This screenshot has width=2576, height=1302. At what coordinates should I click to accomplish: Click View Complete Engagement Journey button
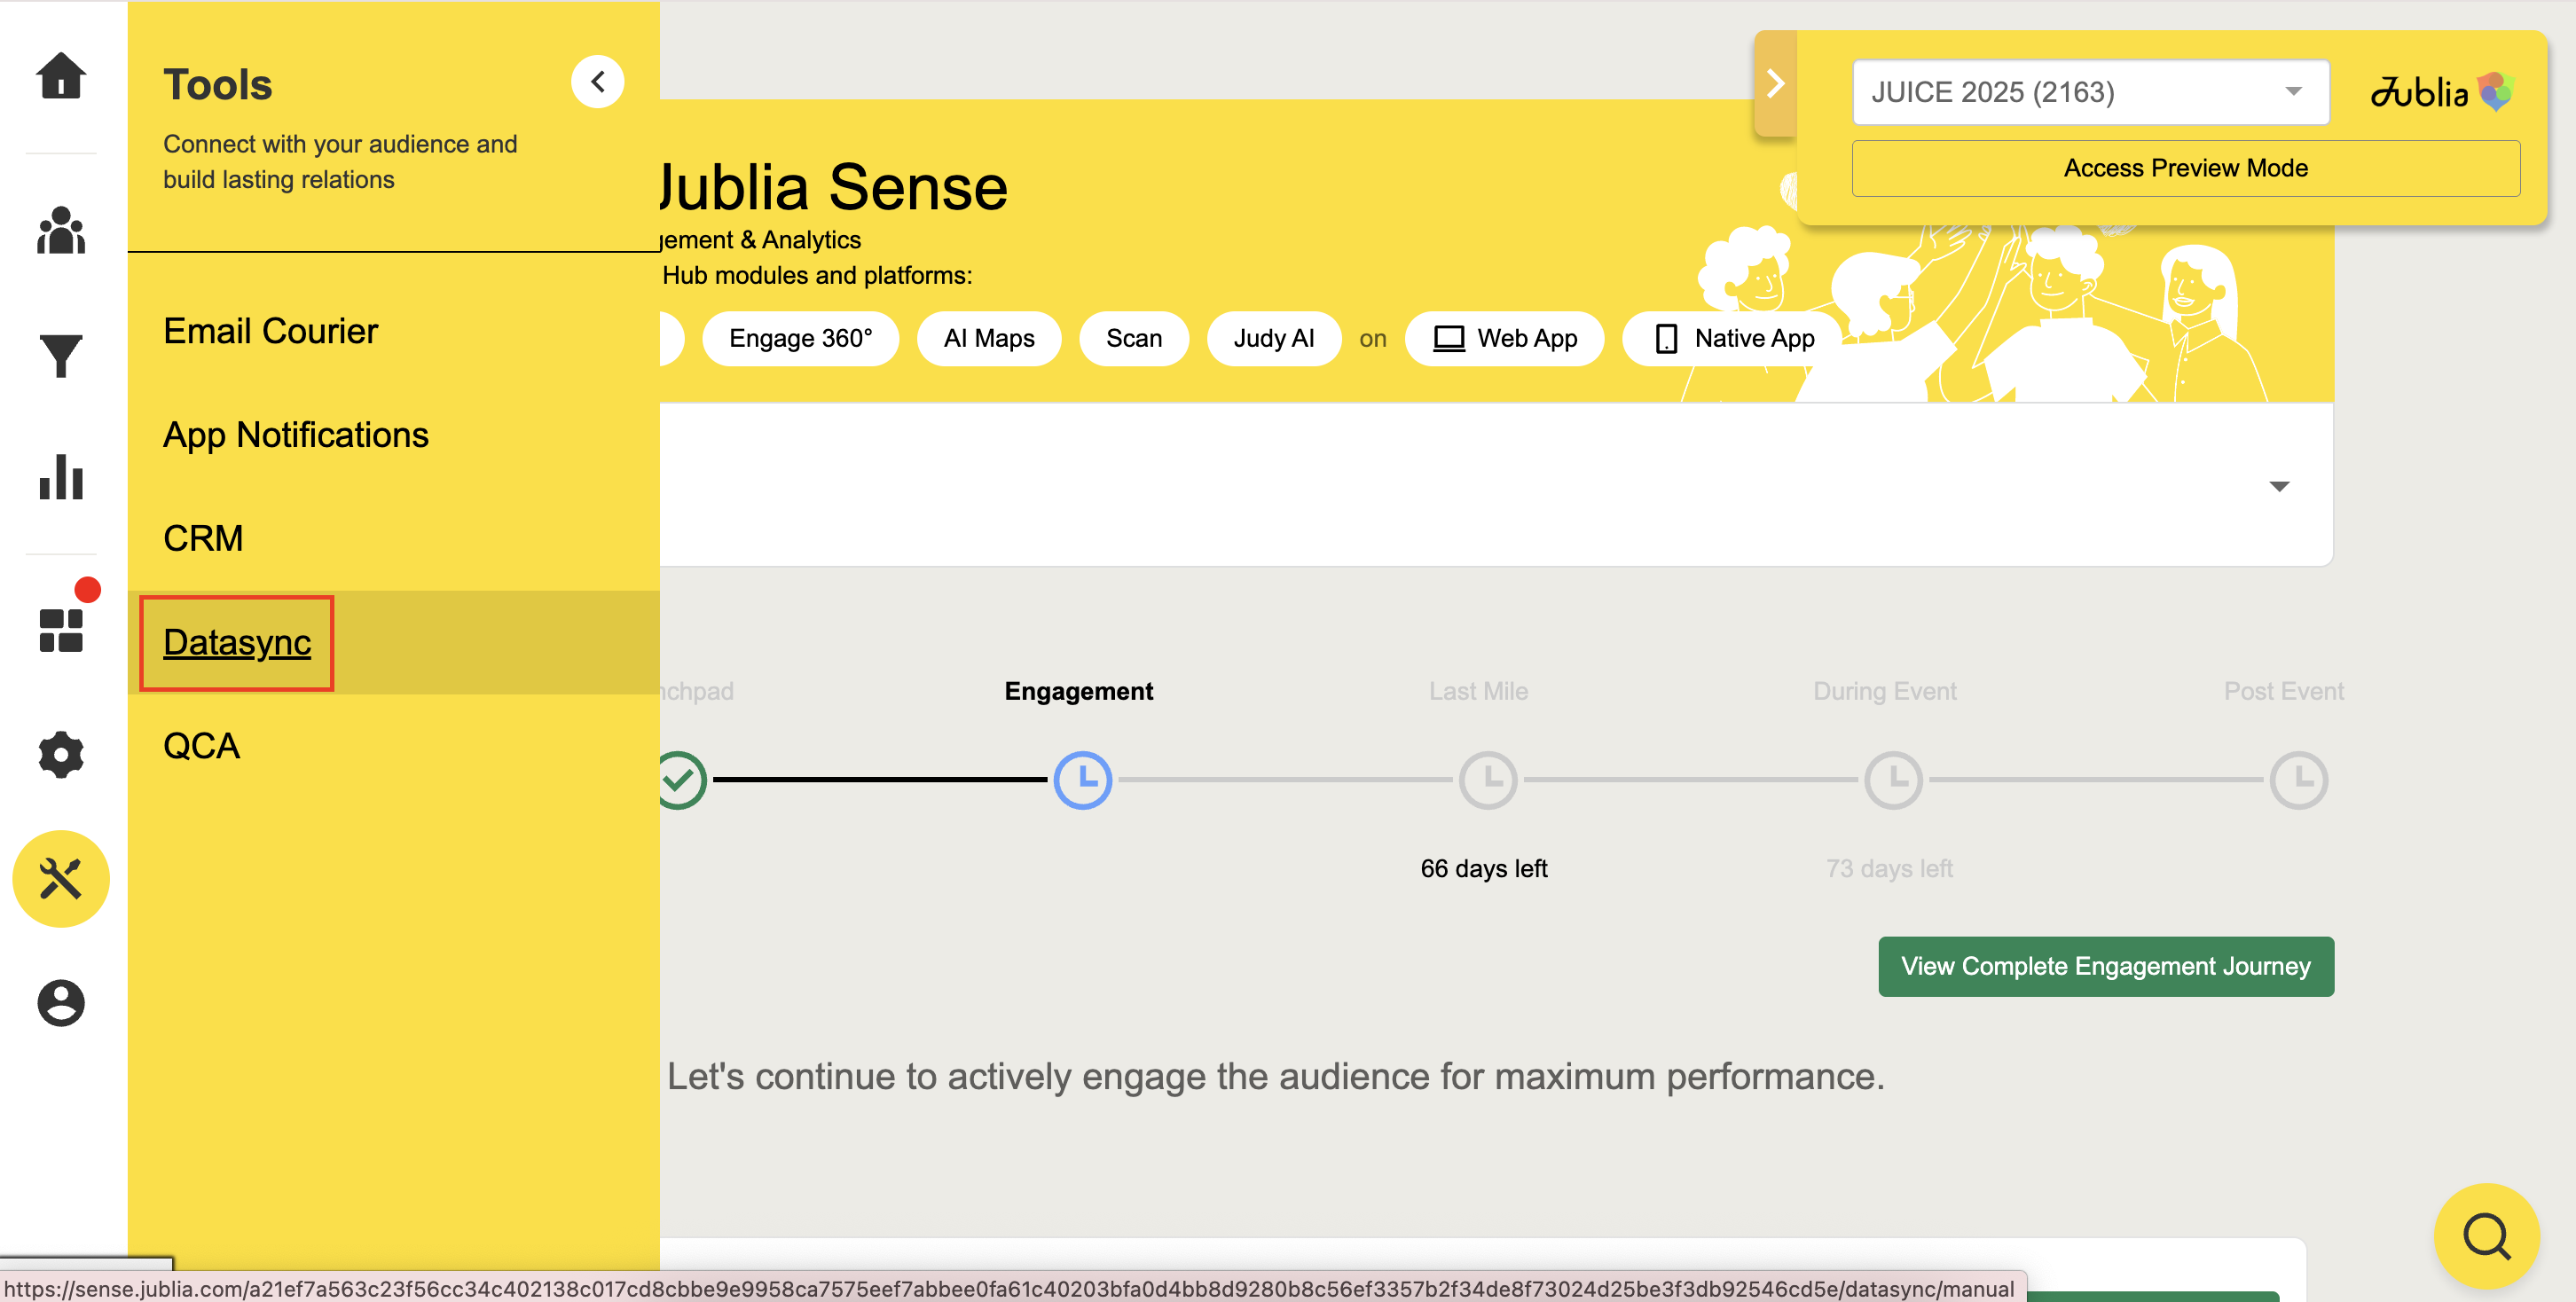(2105, 966)
